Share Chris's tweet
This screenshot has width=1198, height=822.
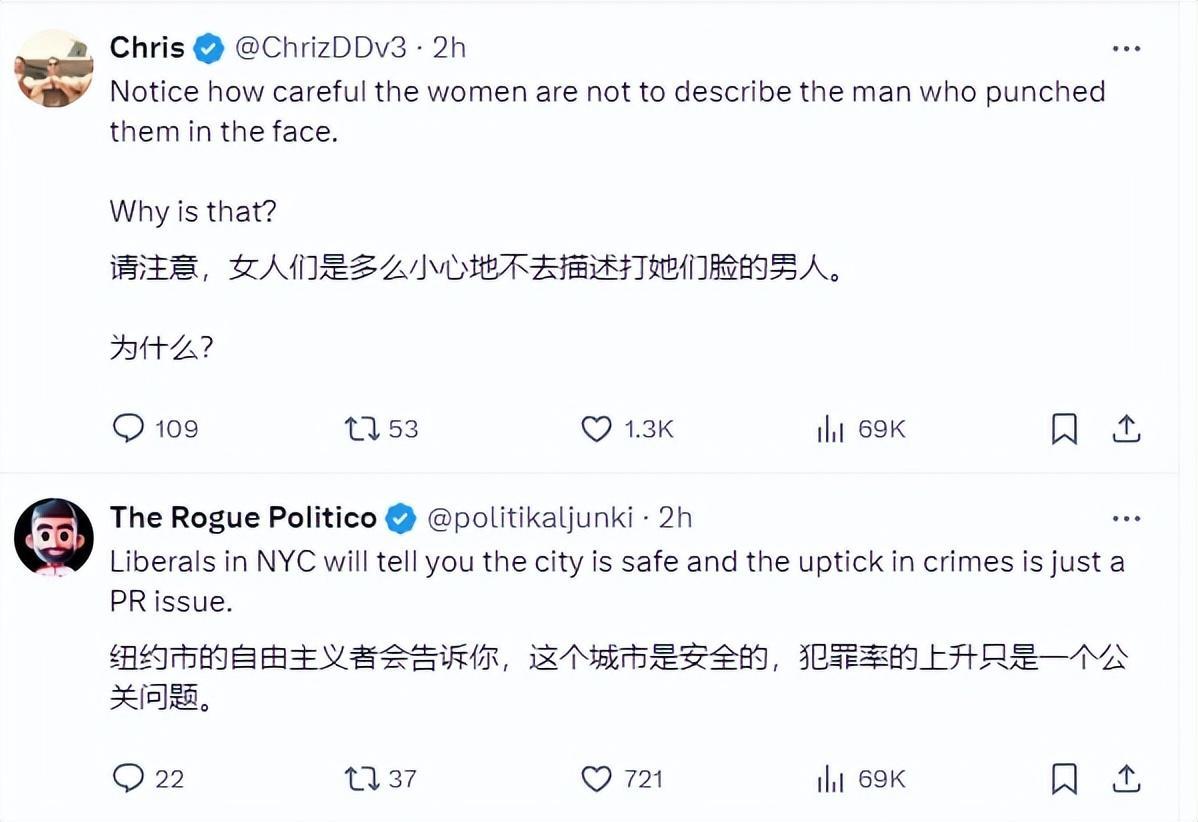click(x=1126, y=429)
